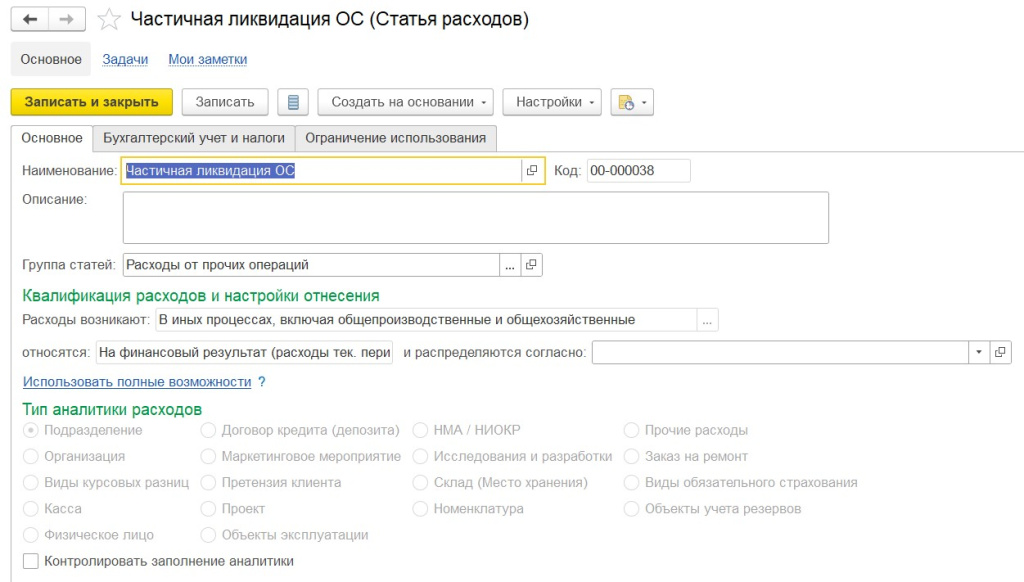The image size is (1024, 582).
Task: Select Маркетинговое мероприятие radio option
Action: [208, 457]
